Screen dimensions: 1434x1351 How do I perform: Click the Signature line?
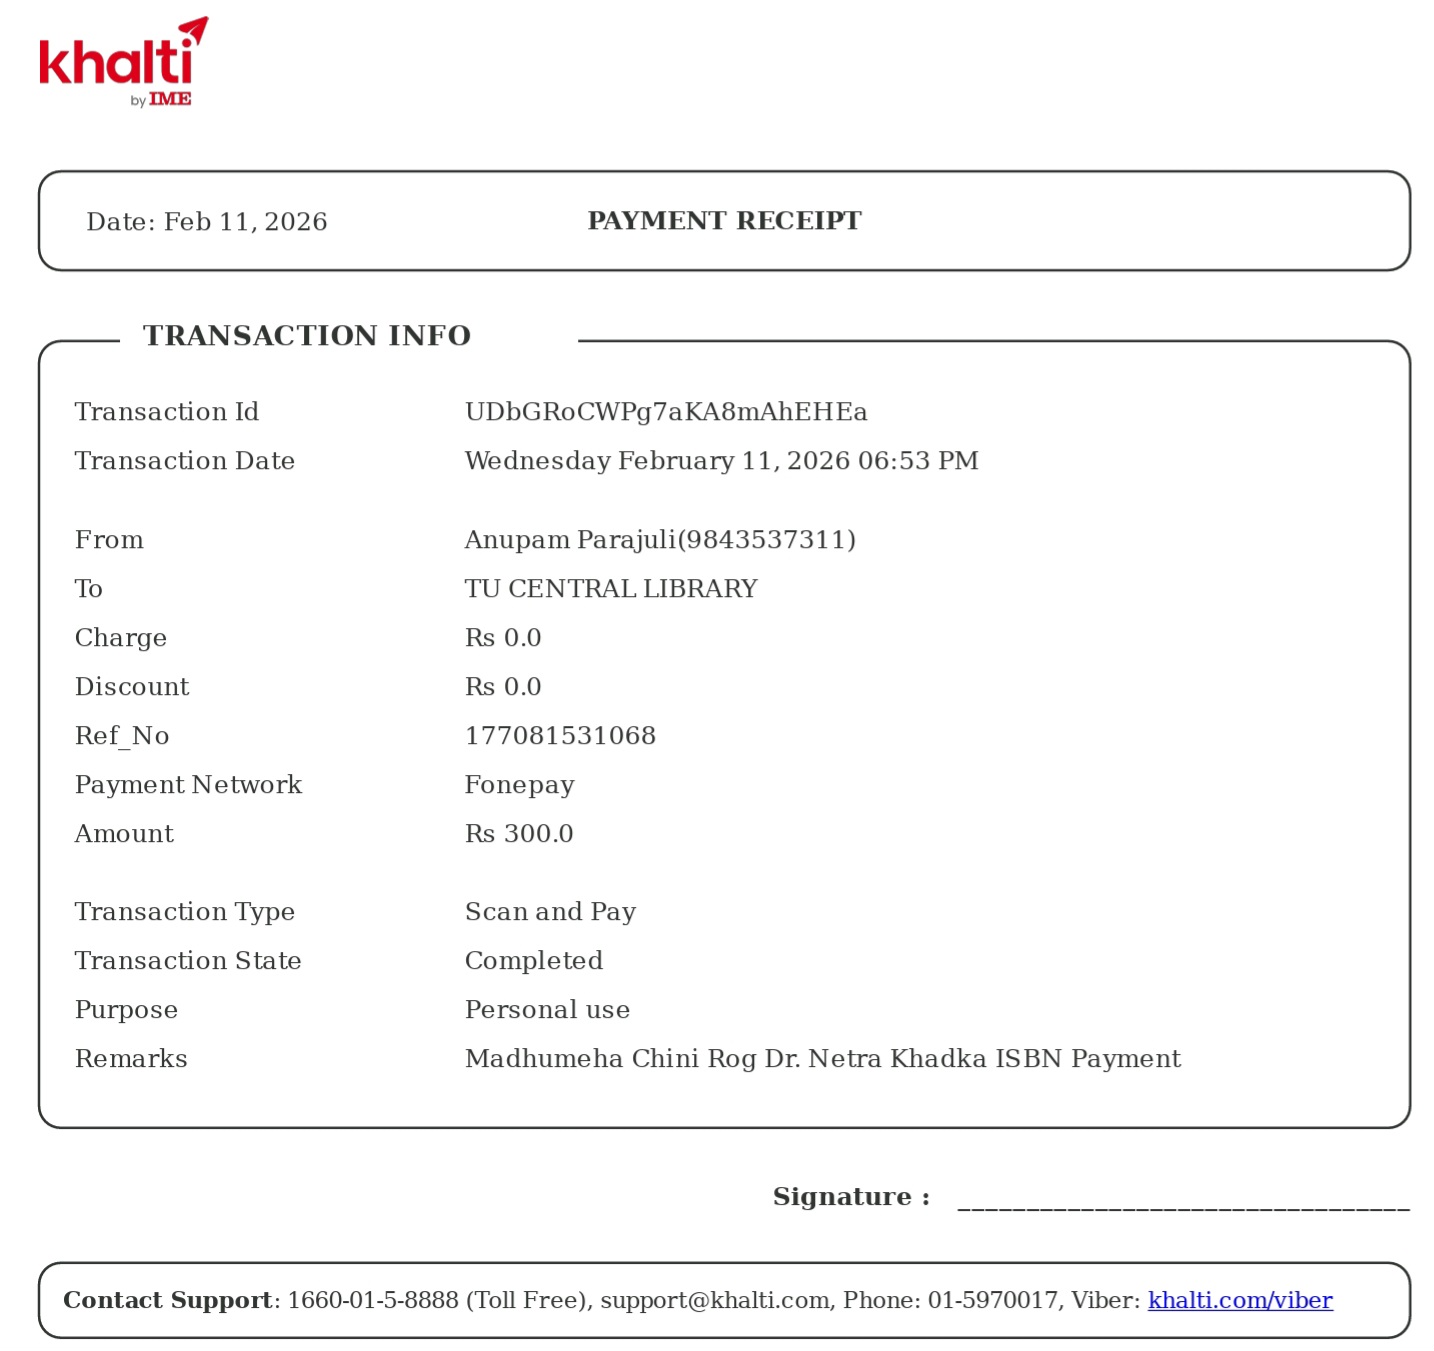pyautogui.click(x=1183, y=1203)
